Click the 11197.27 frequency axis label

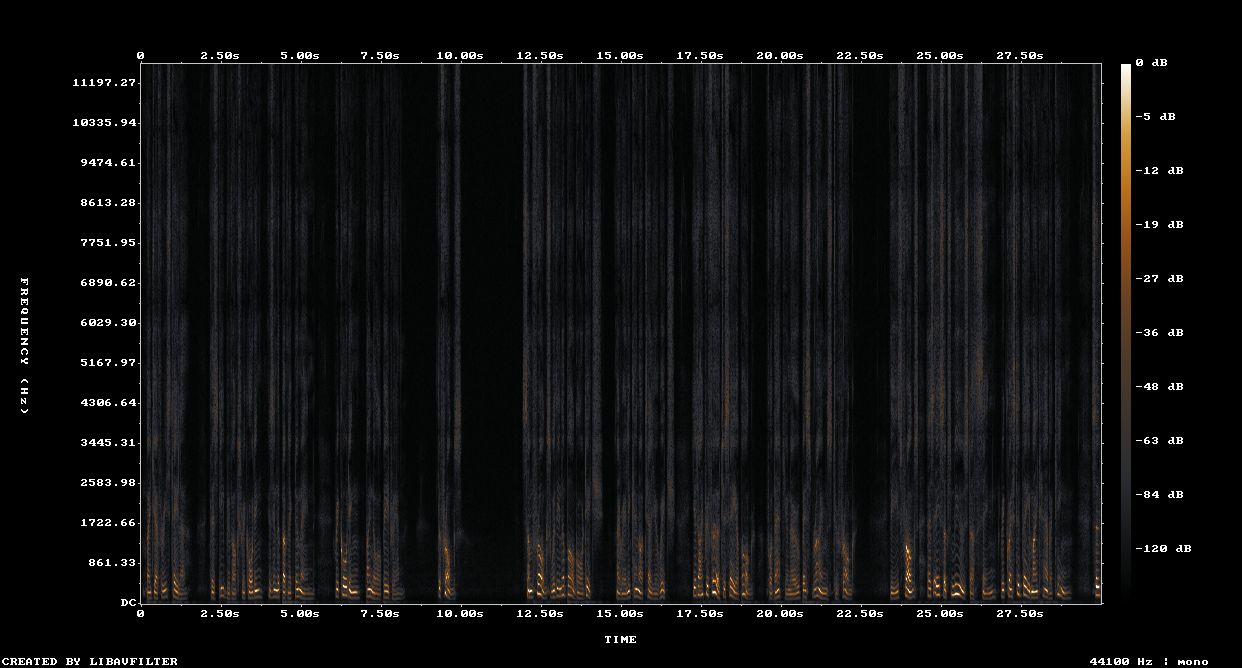point(104,82)
